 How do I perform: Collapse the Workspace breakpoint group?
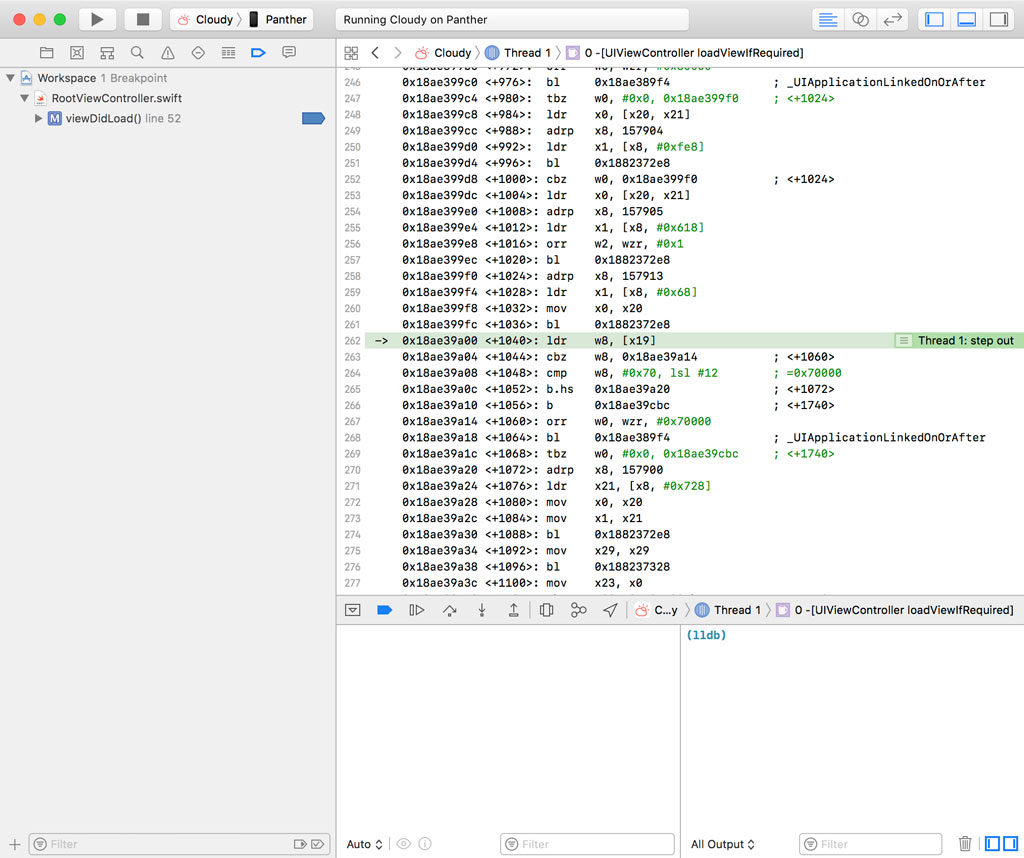click(11, 78)
